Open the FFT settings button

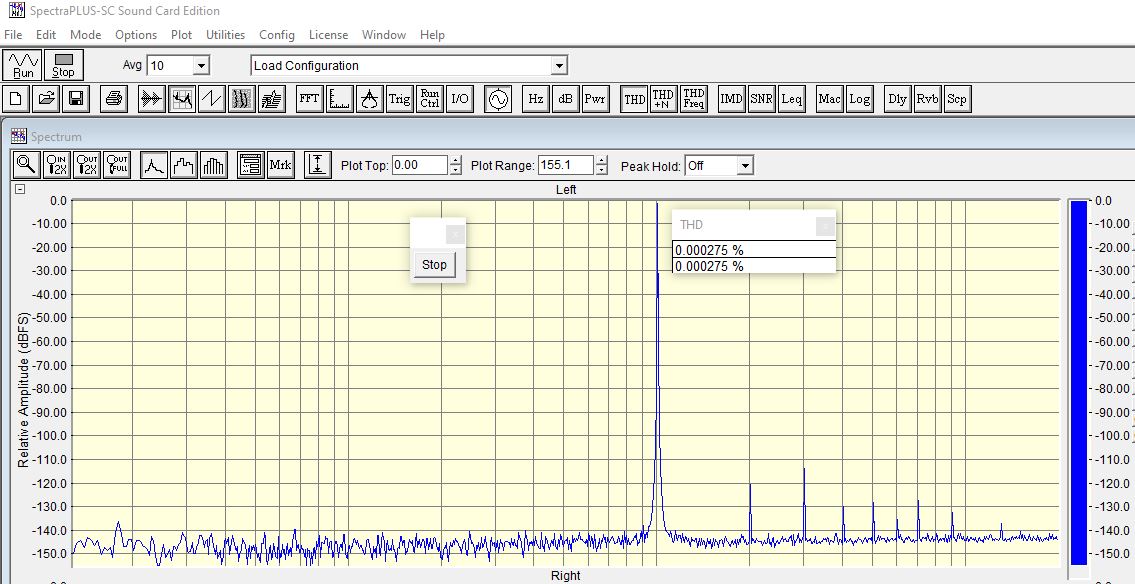coord(310,98)
